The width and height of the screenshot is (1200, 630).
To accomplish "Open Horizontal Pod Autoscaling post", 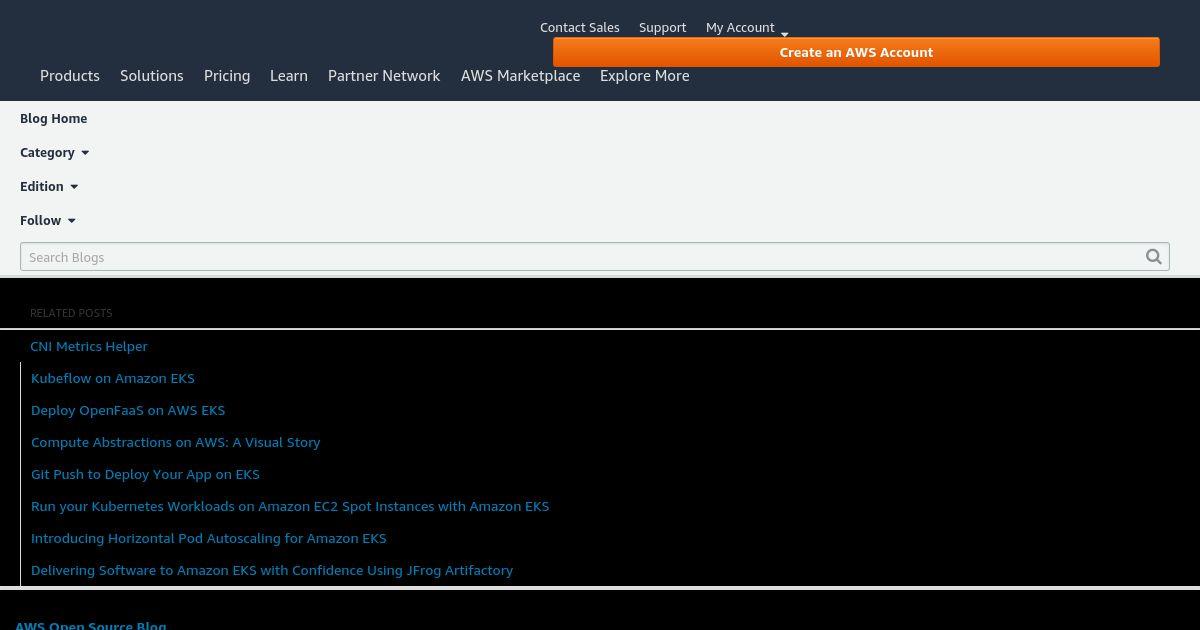I will point(209,538).
